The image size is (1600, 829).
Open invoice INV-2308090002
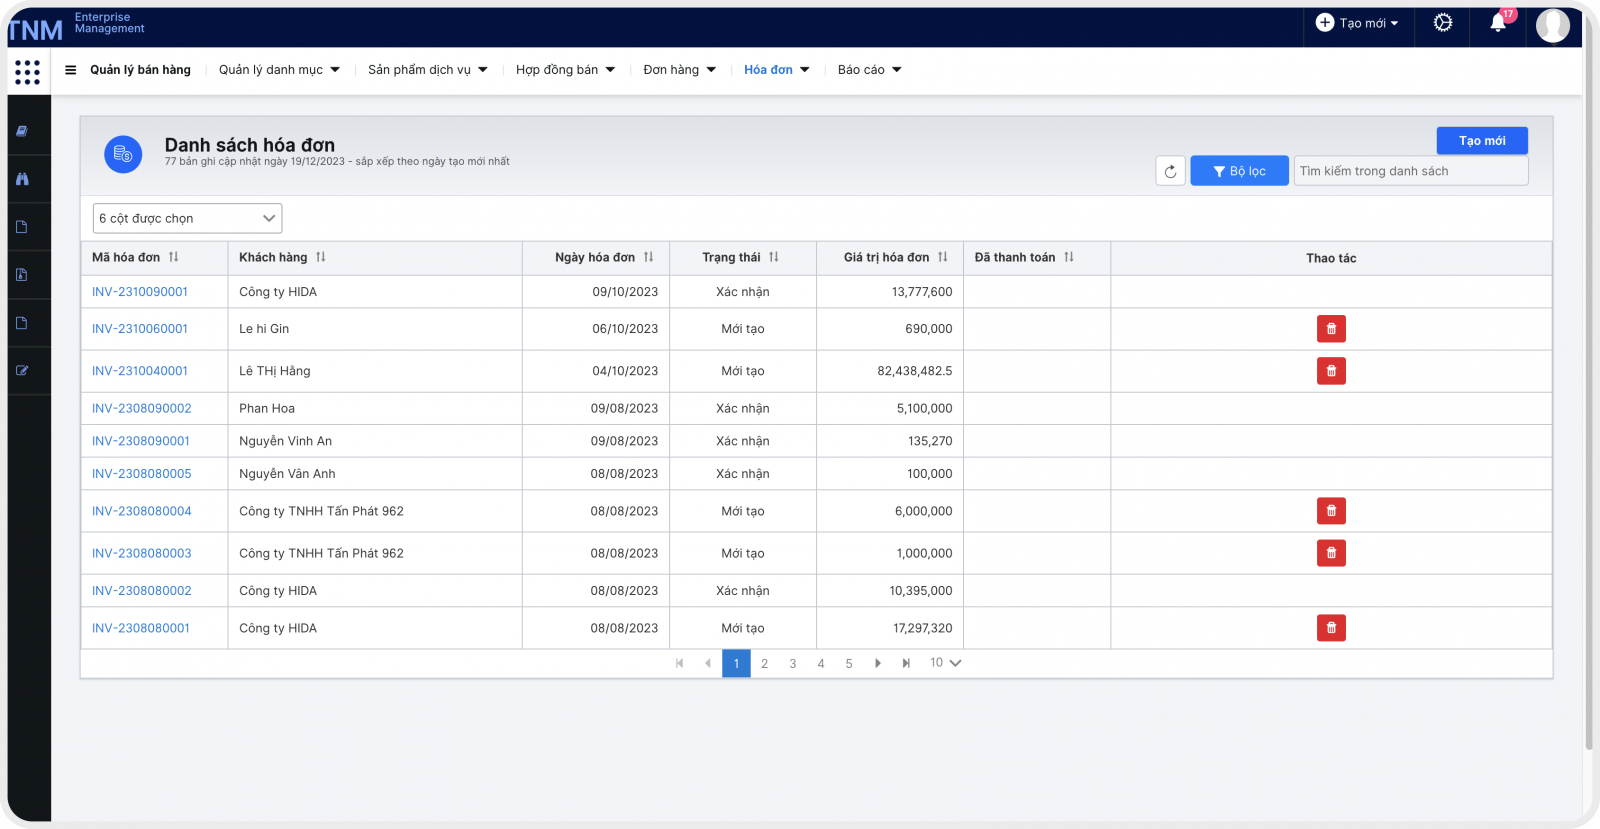point(142,408)
